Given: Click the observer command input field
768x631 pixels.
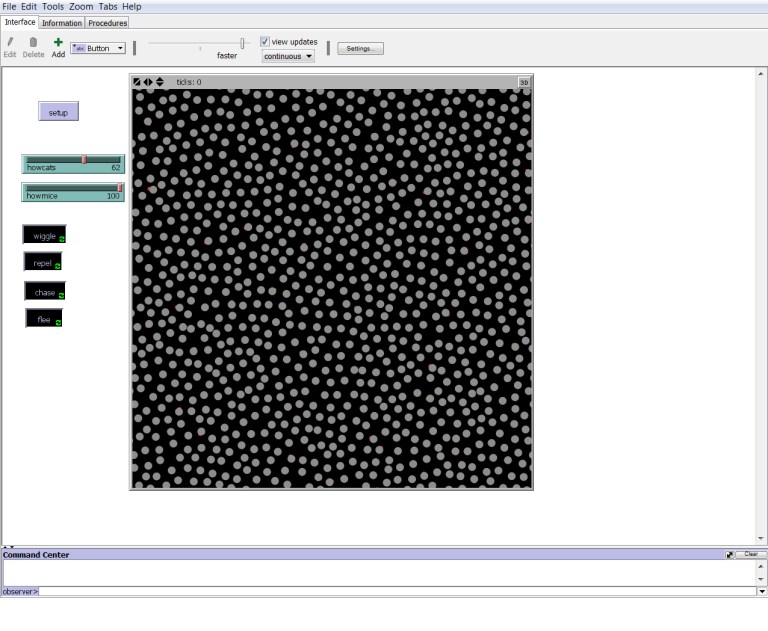Looking at the screenshot, I should tap(396, 592).
